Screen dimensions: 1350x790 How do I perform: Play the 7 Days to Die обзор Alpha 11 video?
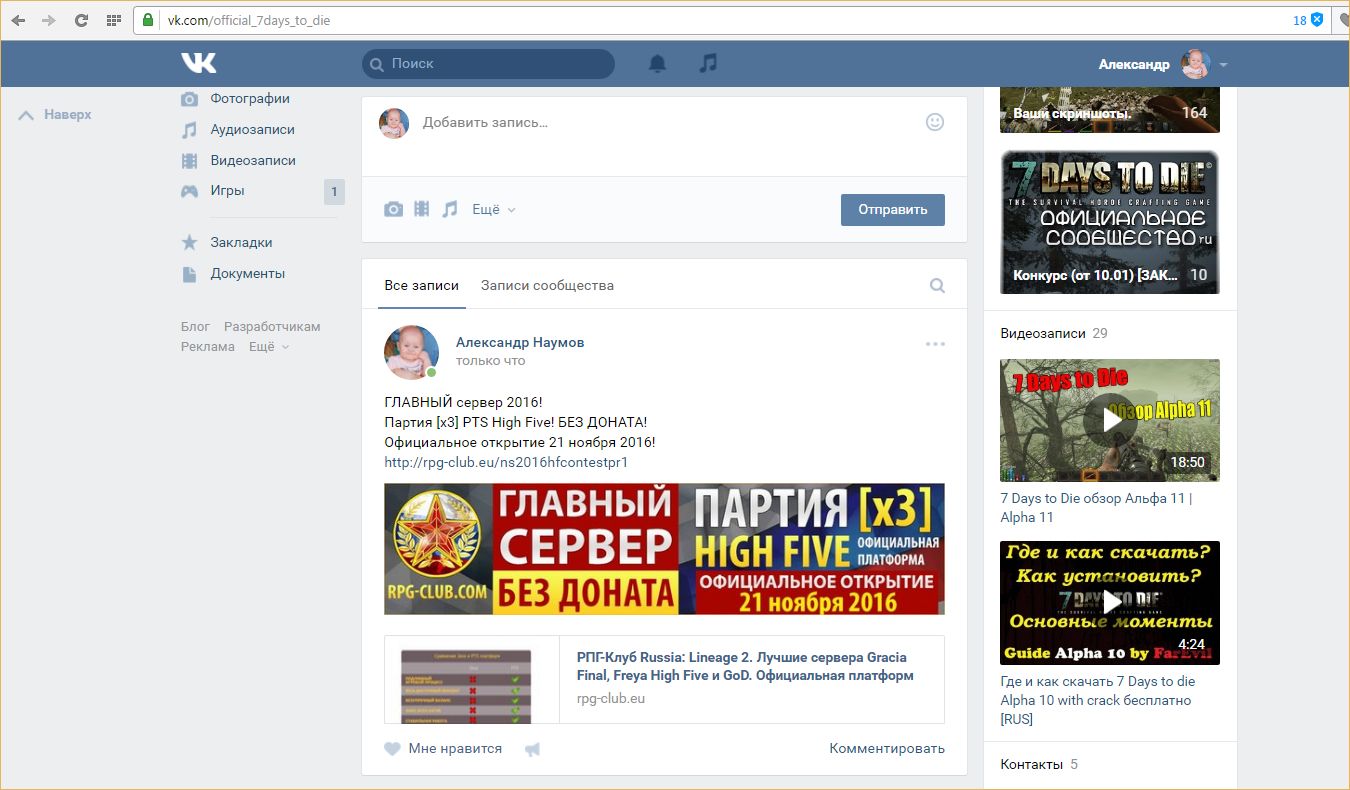[1110, 420]
